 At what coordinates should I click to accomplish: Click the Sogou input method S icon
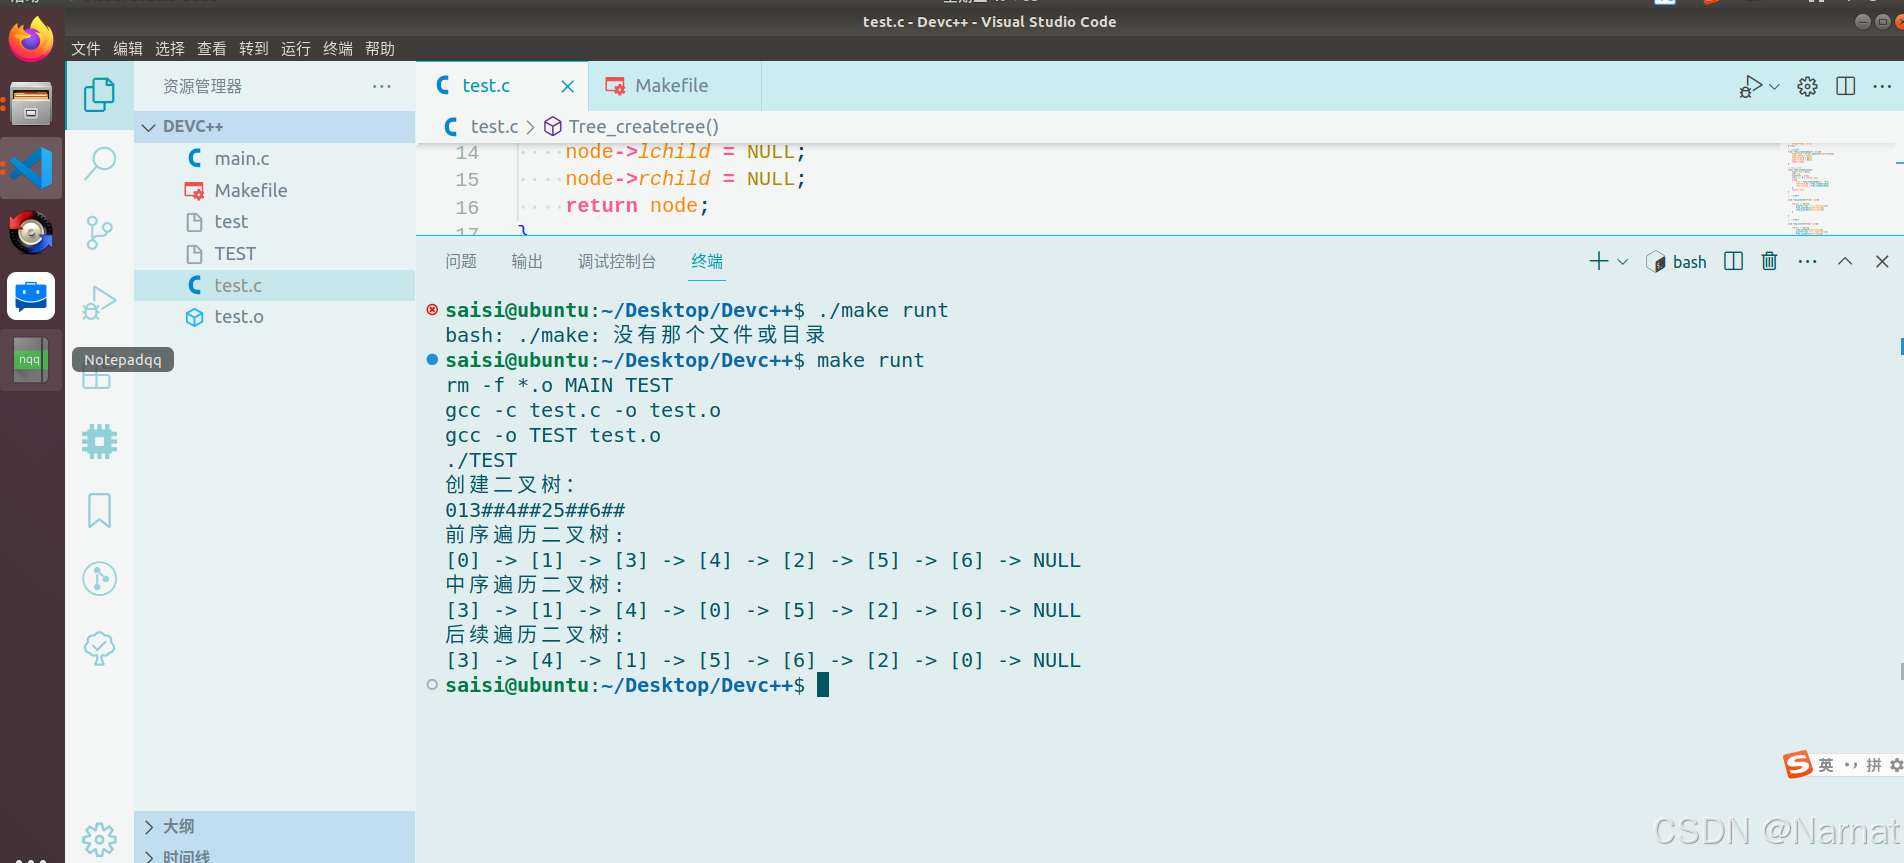click(1797, 765)
